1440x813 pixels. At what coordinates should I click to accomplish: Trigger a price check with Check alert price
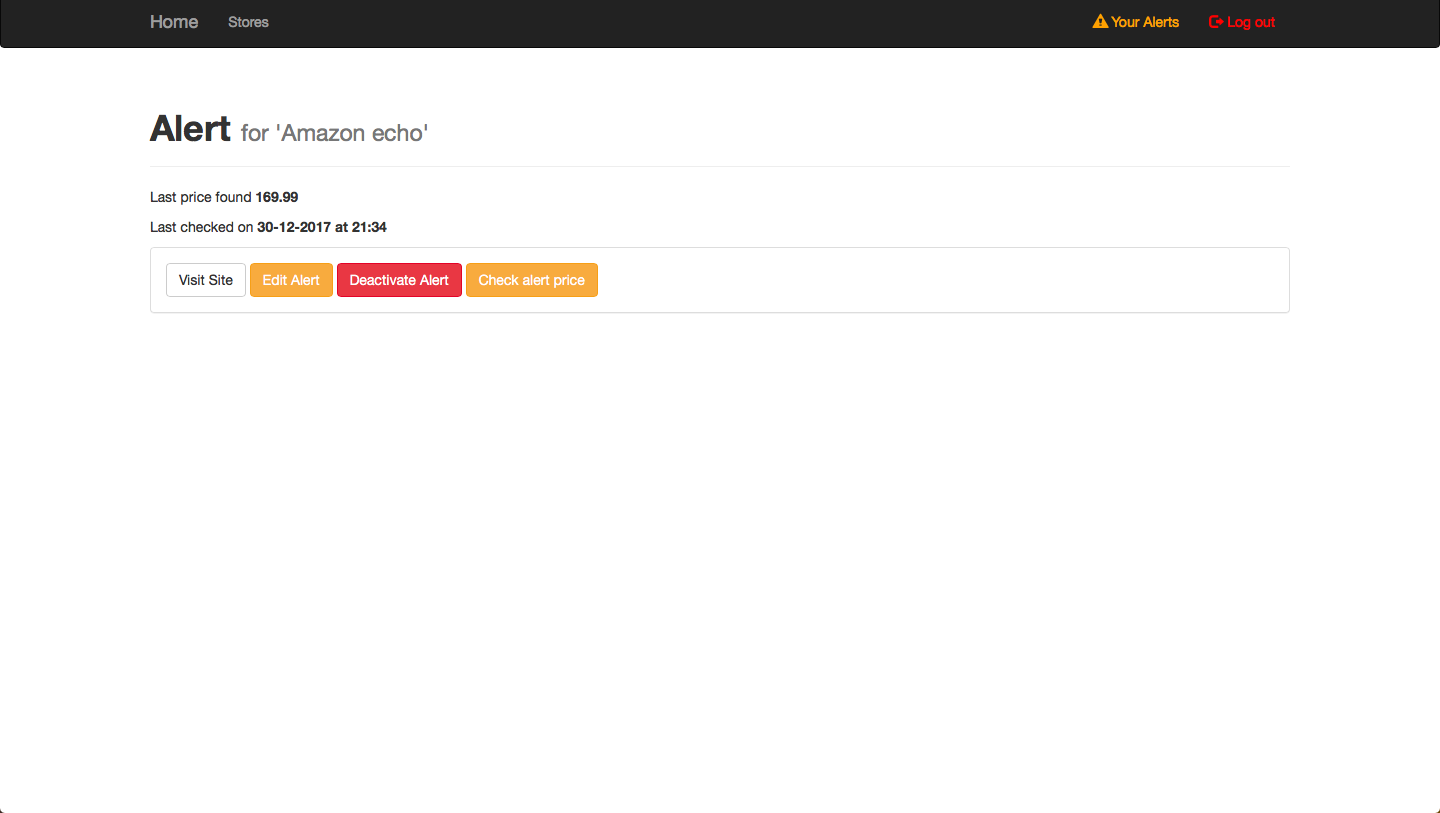[531, 280]
